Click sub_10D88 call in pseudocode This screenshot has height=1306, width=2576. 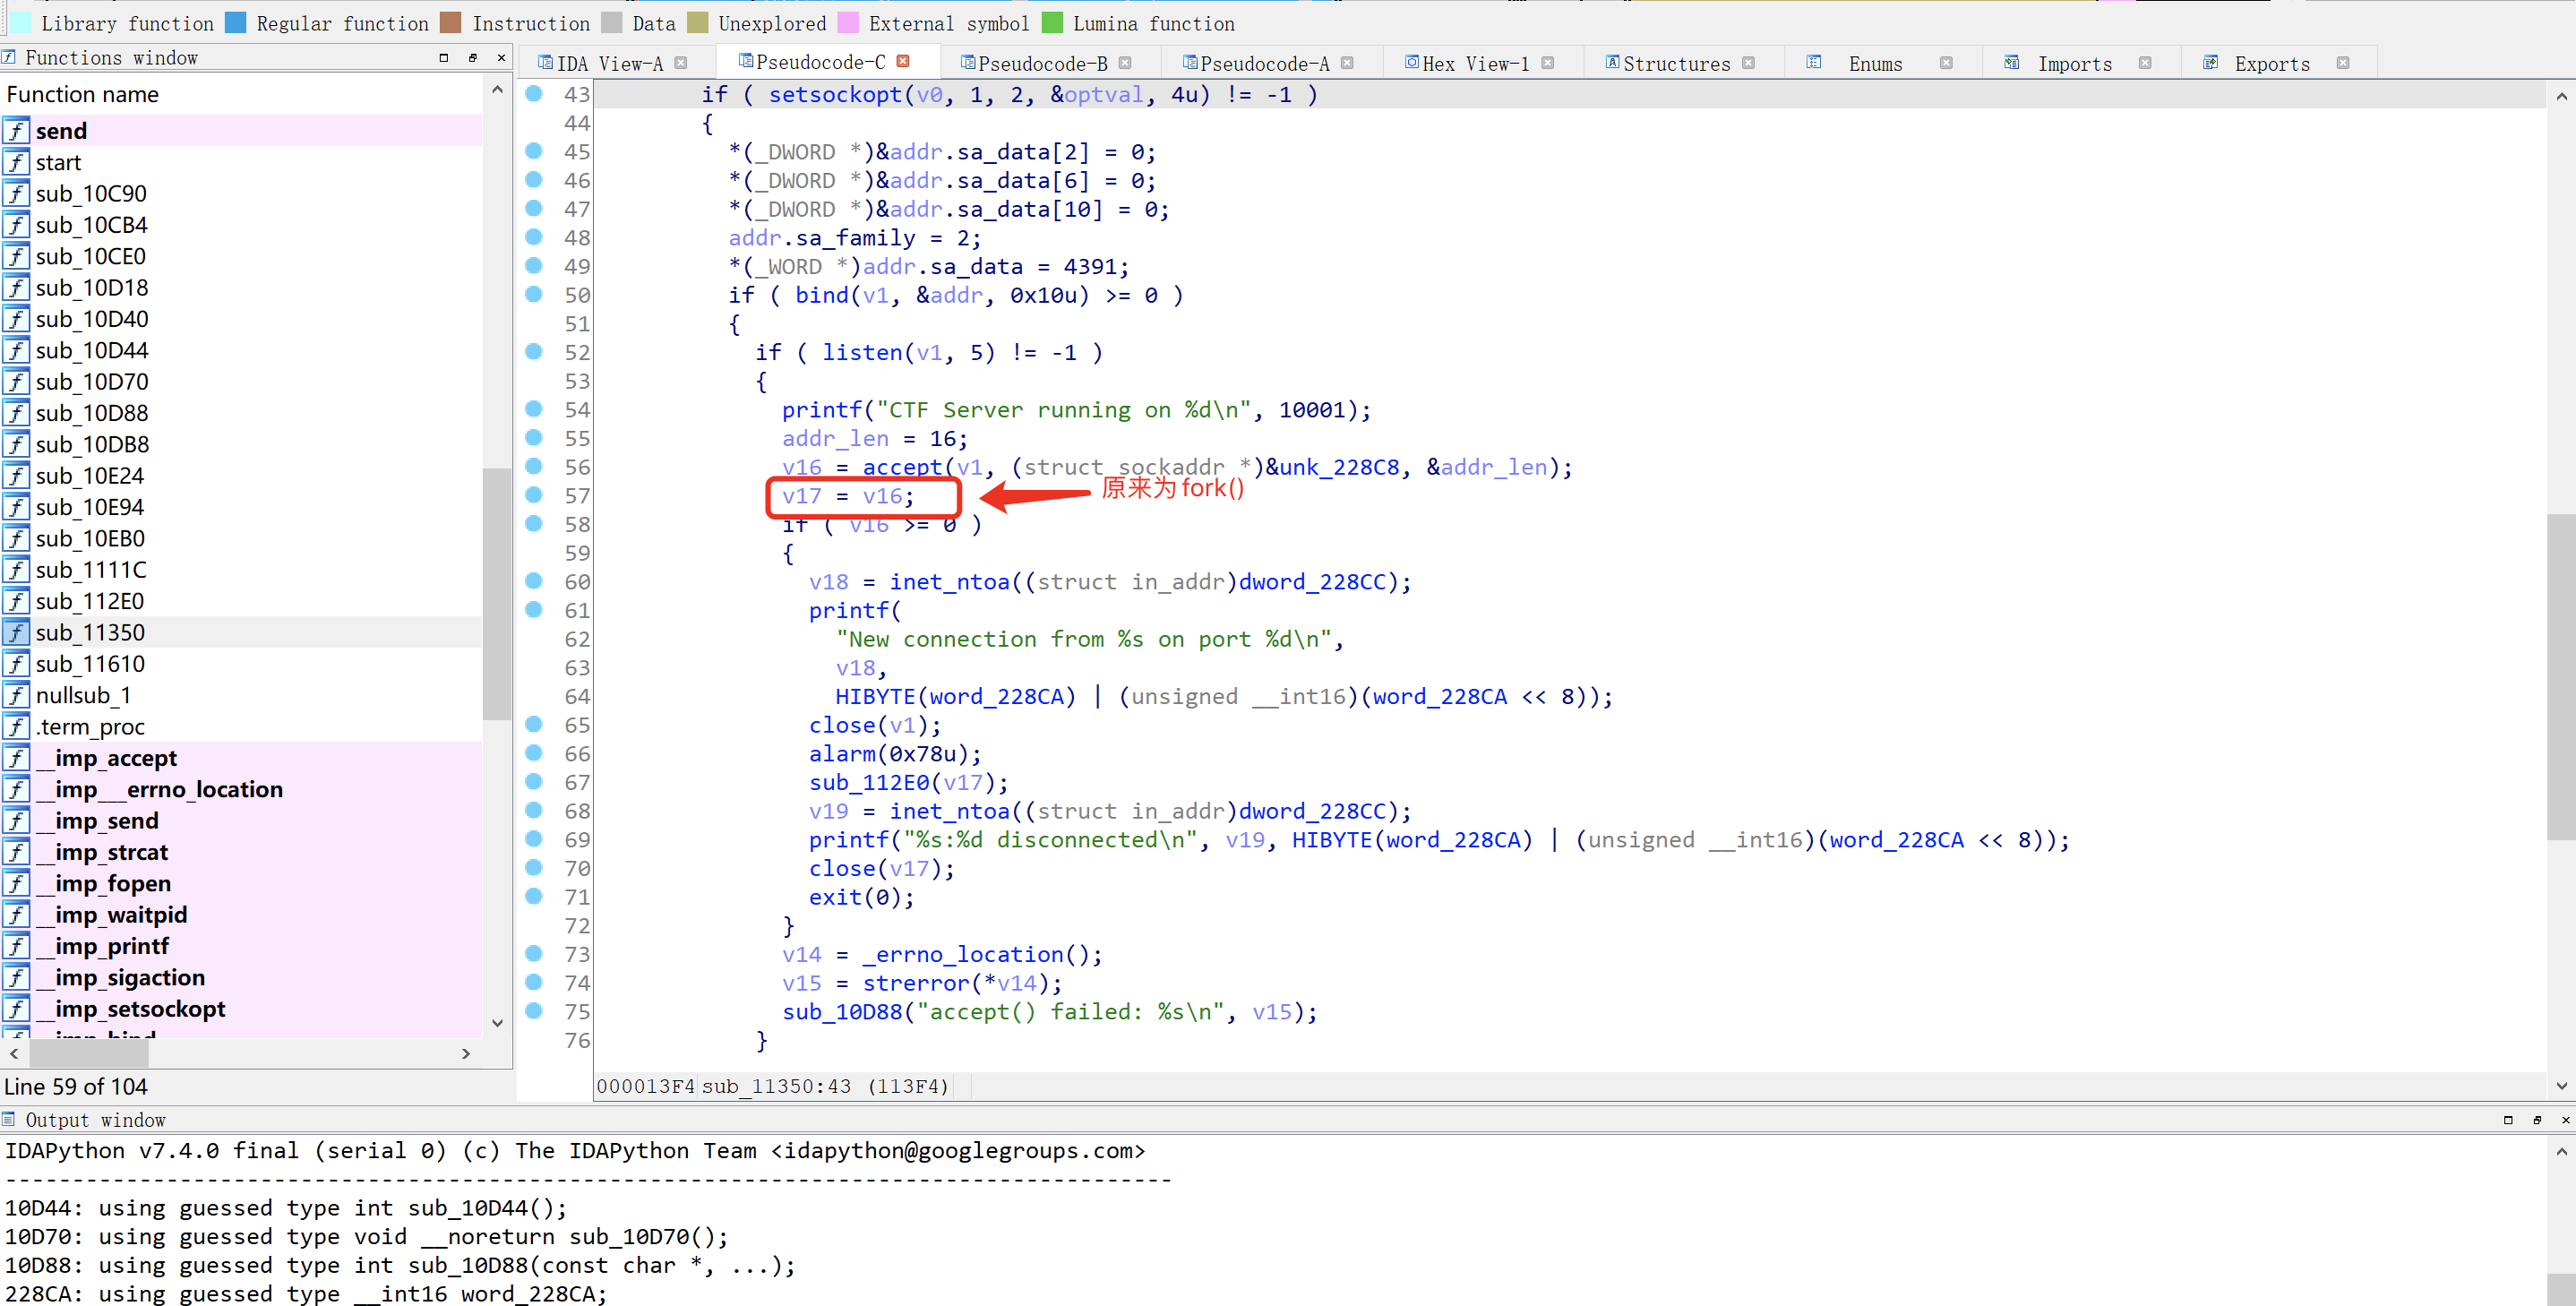coord(842,1012)
